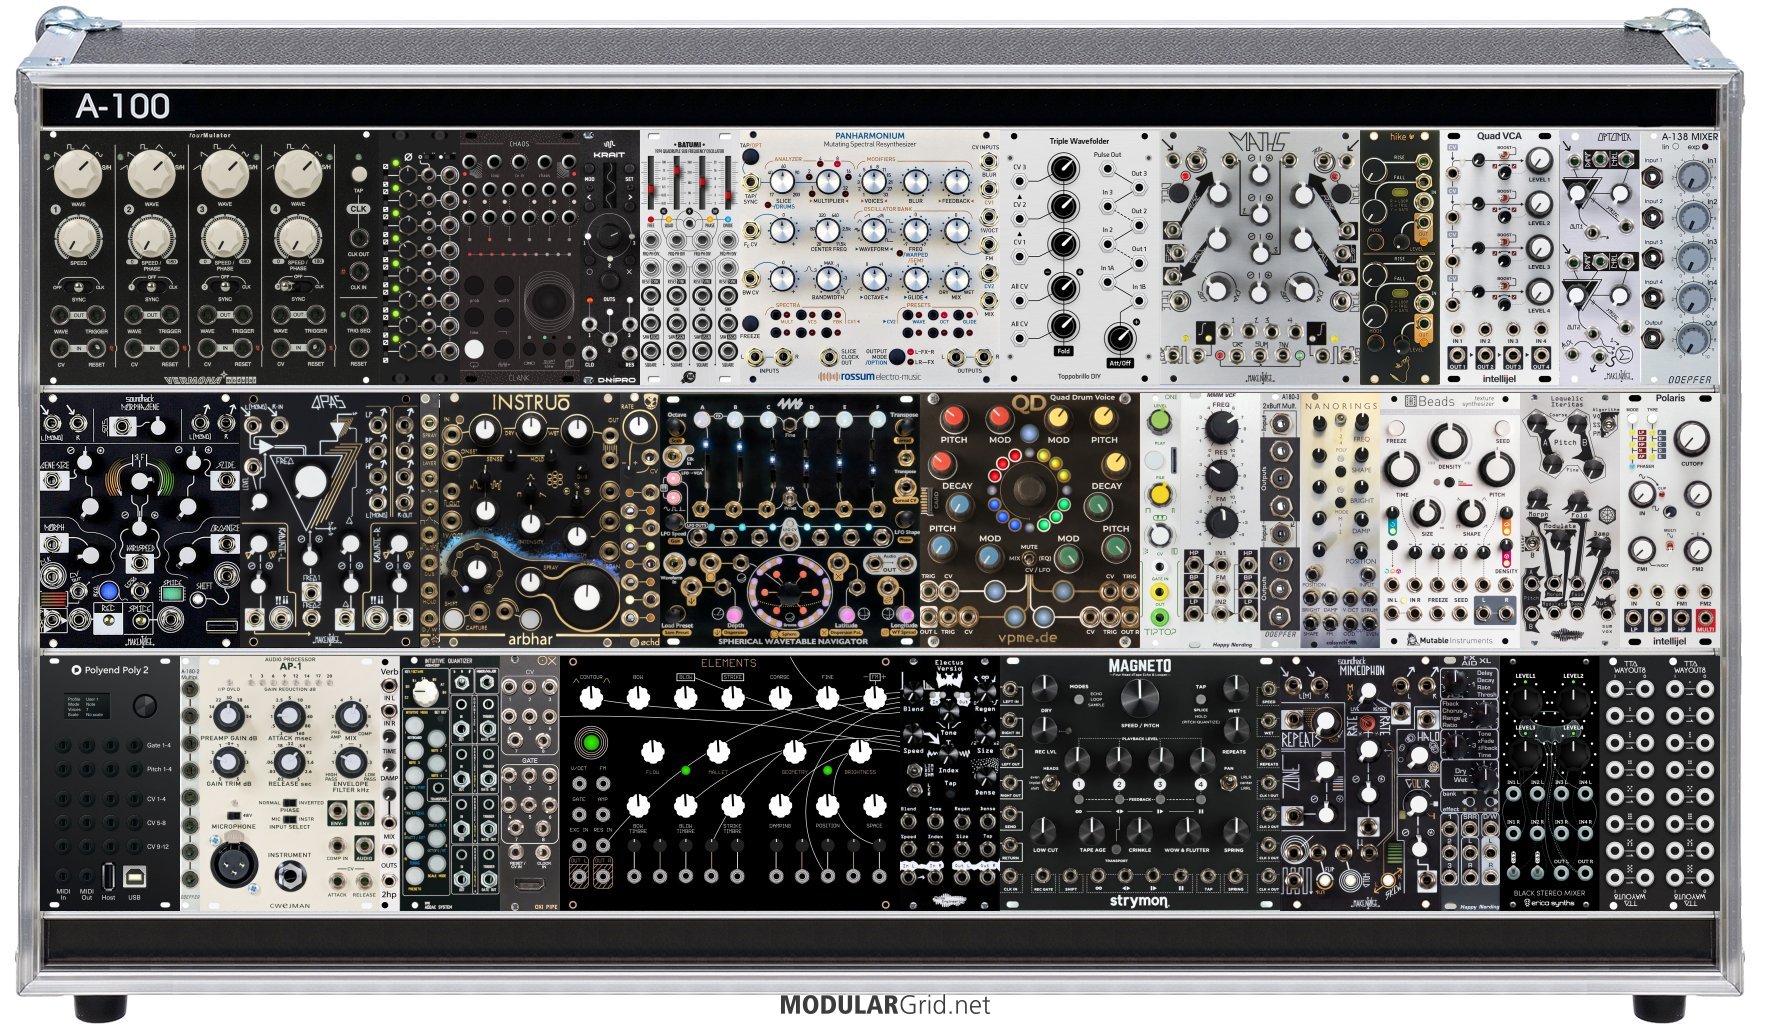Toggle the Normal/Inverted phase switch on AP-1
Image resolution: width=1771 pixels, height=1026 pixels.
289,802
